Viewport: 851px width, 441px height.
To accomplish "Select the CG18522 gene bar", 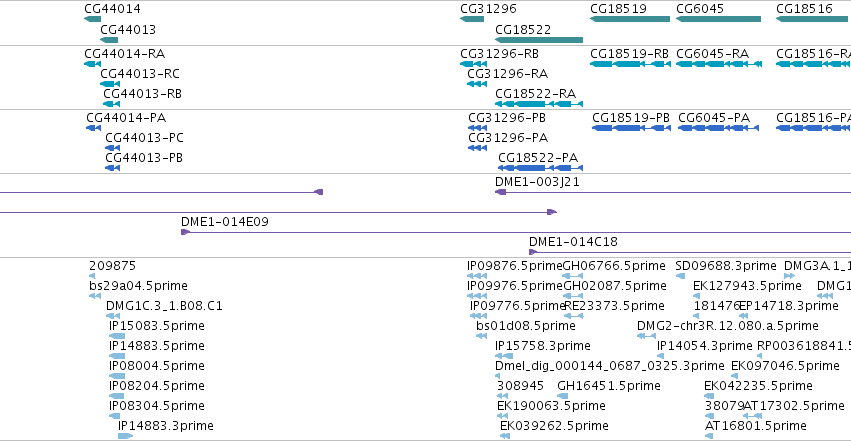I will coord(539,40).
